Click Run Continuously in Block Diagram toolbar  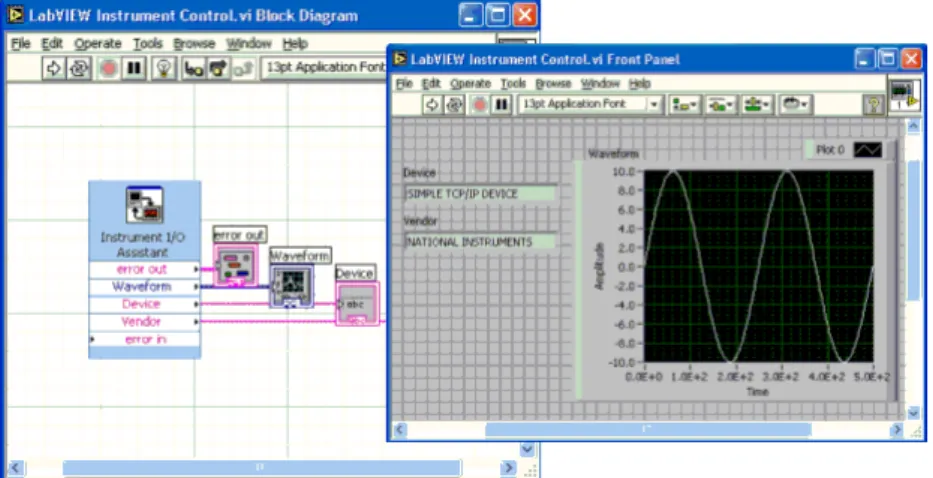tap(78, 68)
